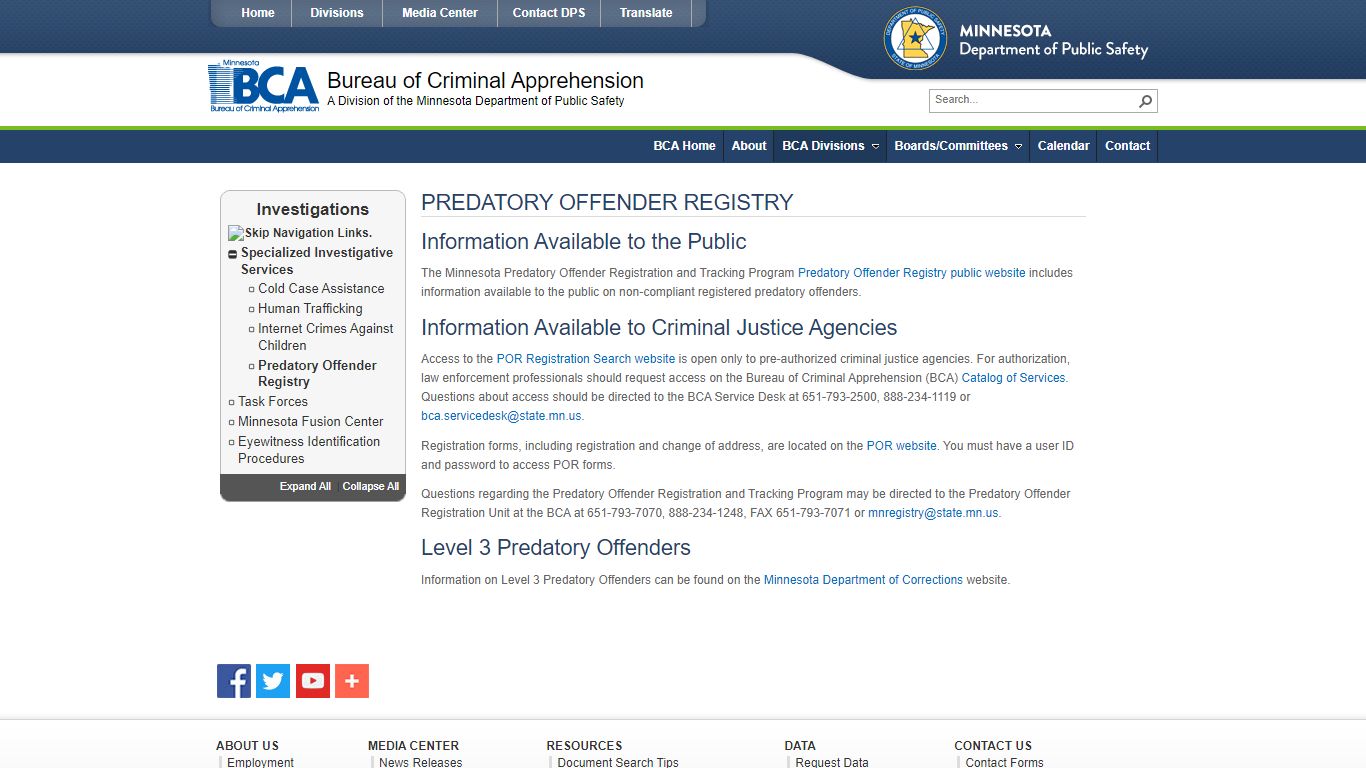Click Collapse All in sidebar
The image size is (1366, 768).
coord(371,487)
